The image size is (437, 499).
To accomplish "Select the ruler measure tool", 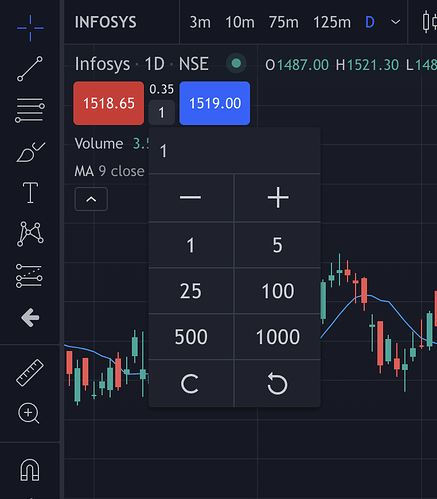I will pos(30,373).
